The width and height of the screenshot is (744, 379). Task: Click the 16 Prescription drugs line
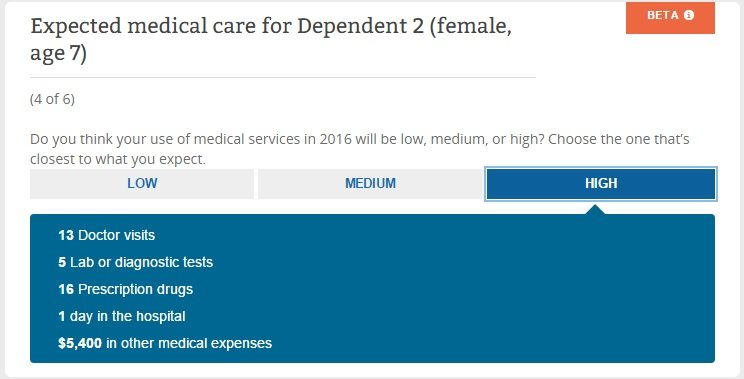click(x=126, y=289)
